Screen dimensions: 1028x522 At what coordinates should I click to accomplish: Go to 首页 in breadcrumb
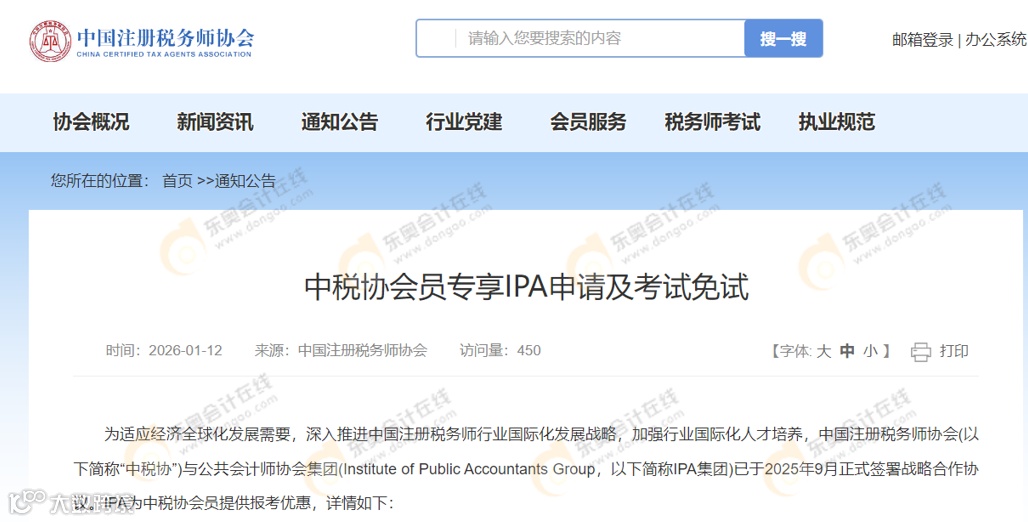[x=178, y=181]
